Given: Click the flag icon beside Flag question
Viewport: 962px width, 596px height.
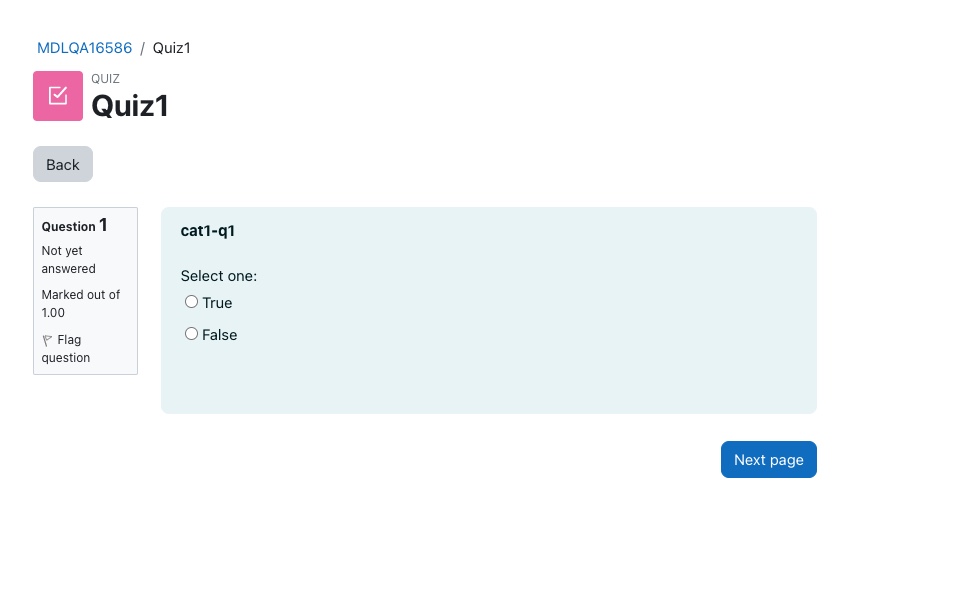Looking at the screenshot, I should point(47,340).
